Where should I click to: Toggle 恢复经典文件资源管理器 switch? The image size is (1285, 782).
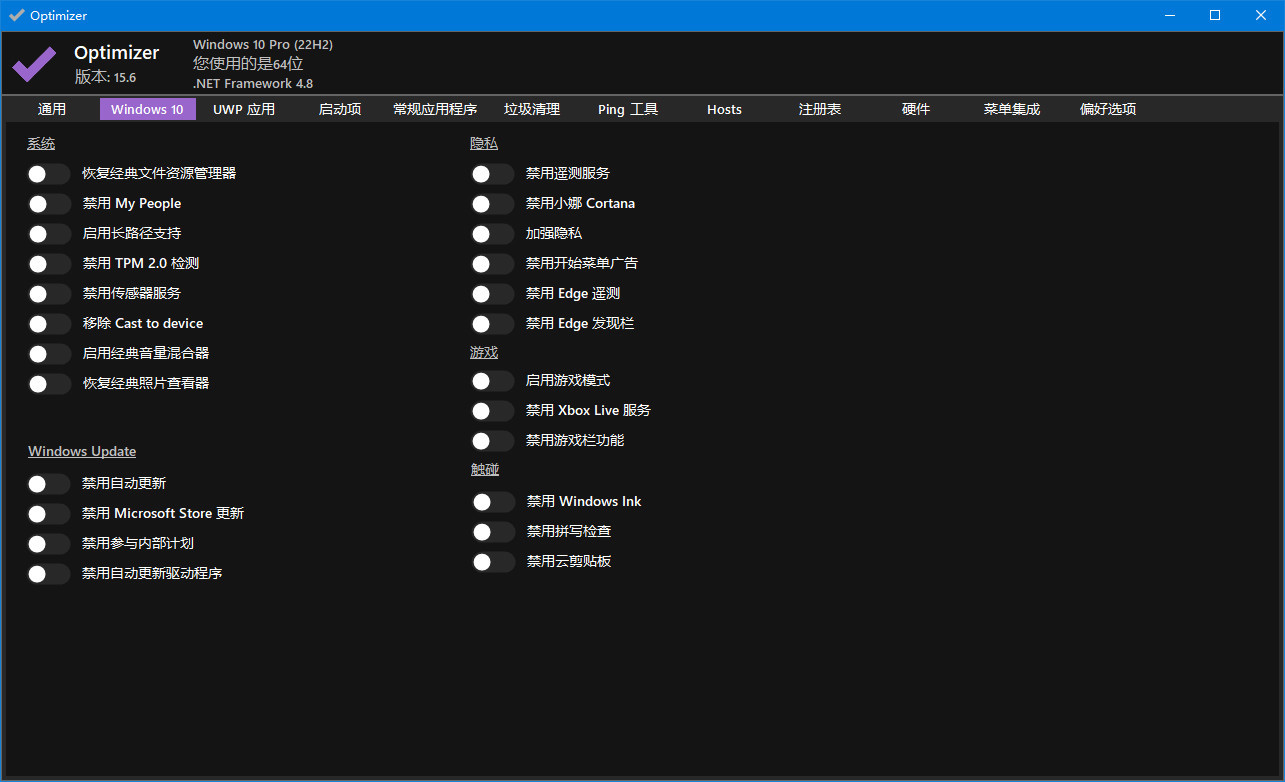(x=49, y=174)
